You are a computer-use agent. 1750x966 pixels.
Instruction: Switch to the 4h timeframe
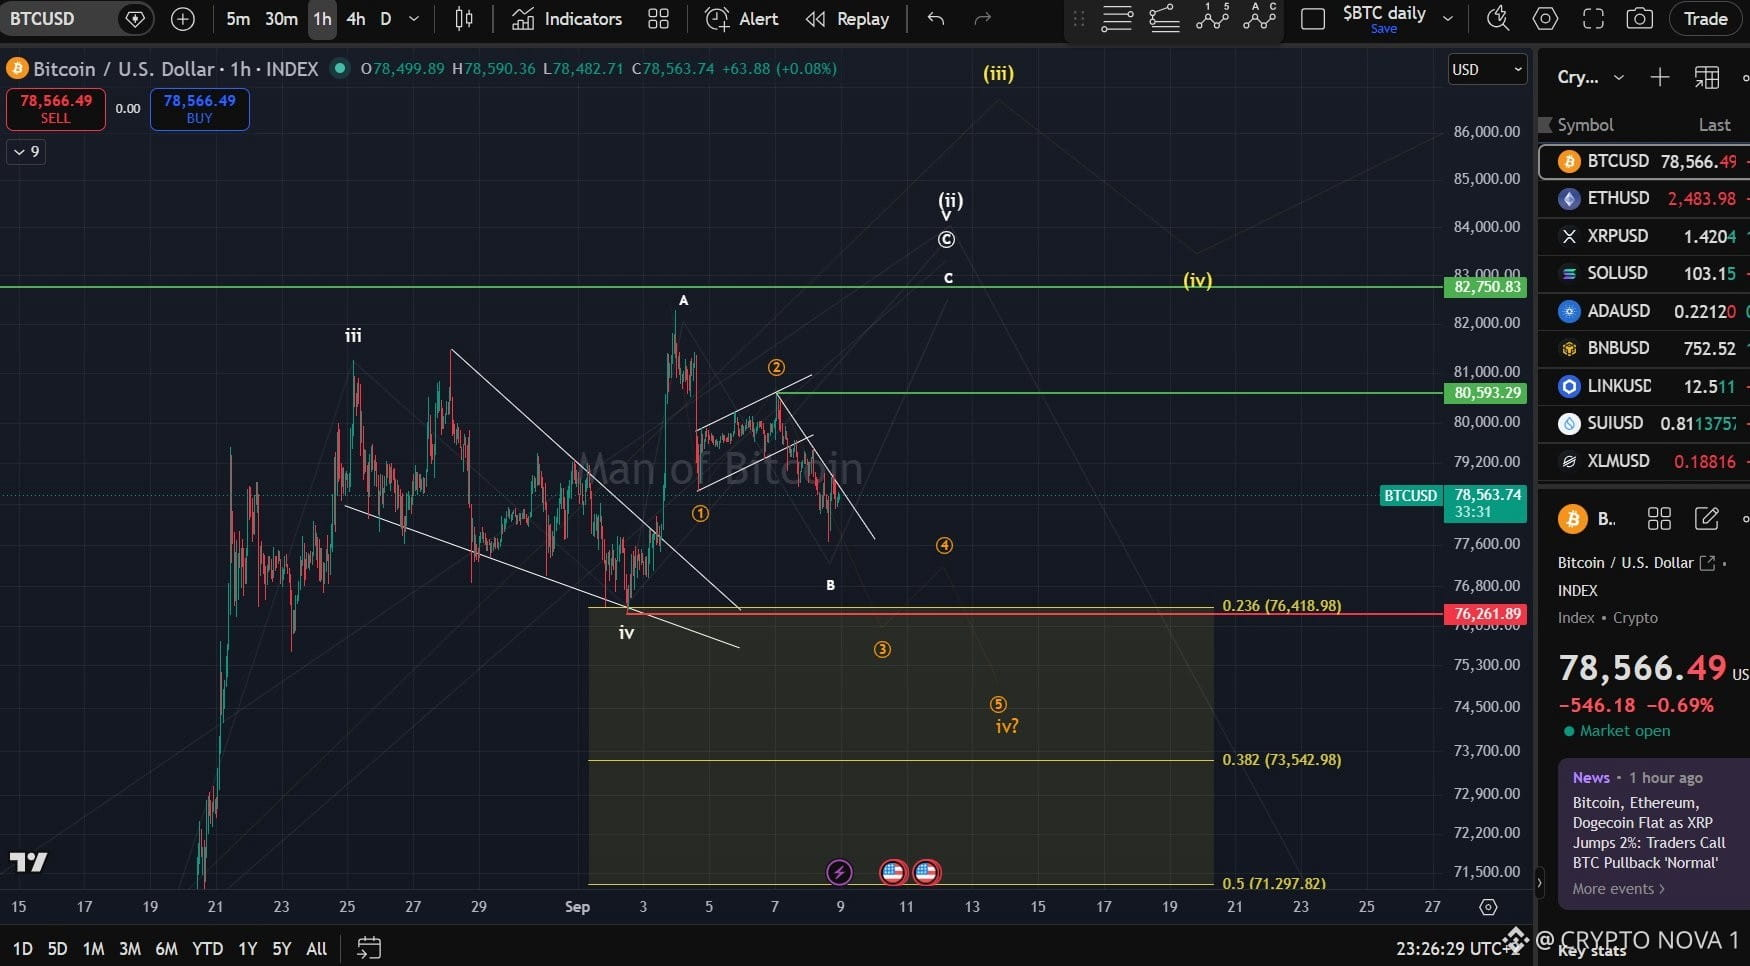pos(355,19)
